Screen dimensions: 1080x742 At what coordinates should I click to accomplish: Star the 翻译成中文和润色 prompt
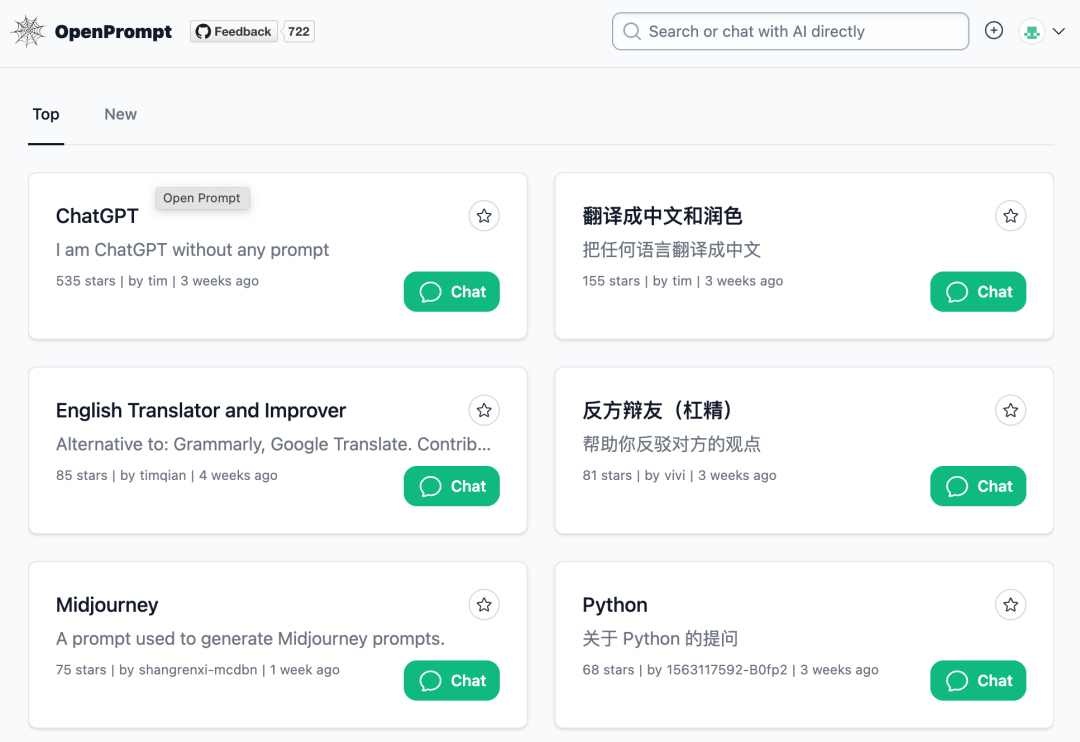[x=1011, y=216]
